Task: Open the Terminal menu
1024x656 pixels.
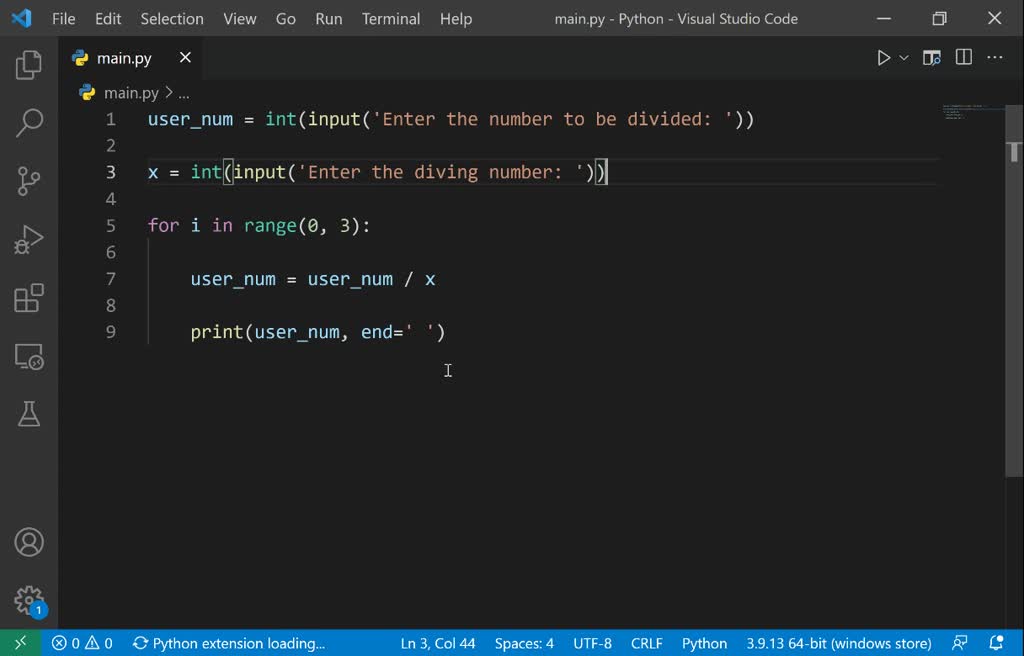Action: coord(390,18)
